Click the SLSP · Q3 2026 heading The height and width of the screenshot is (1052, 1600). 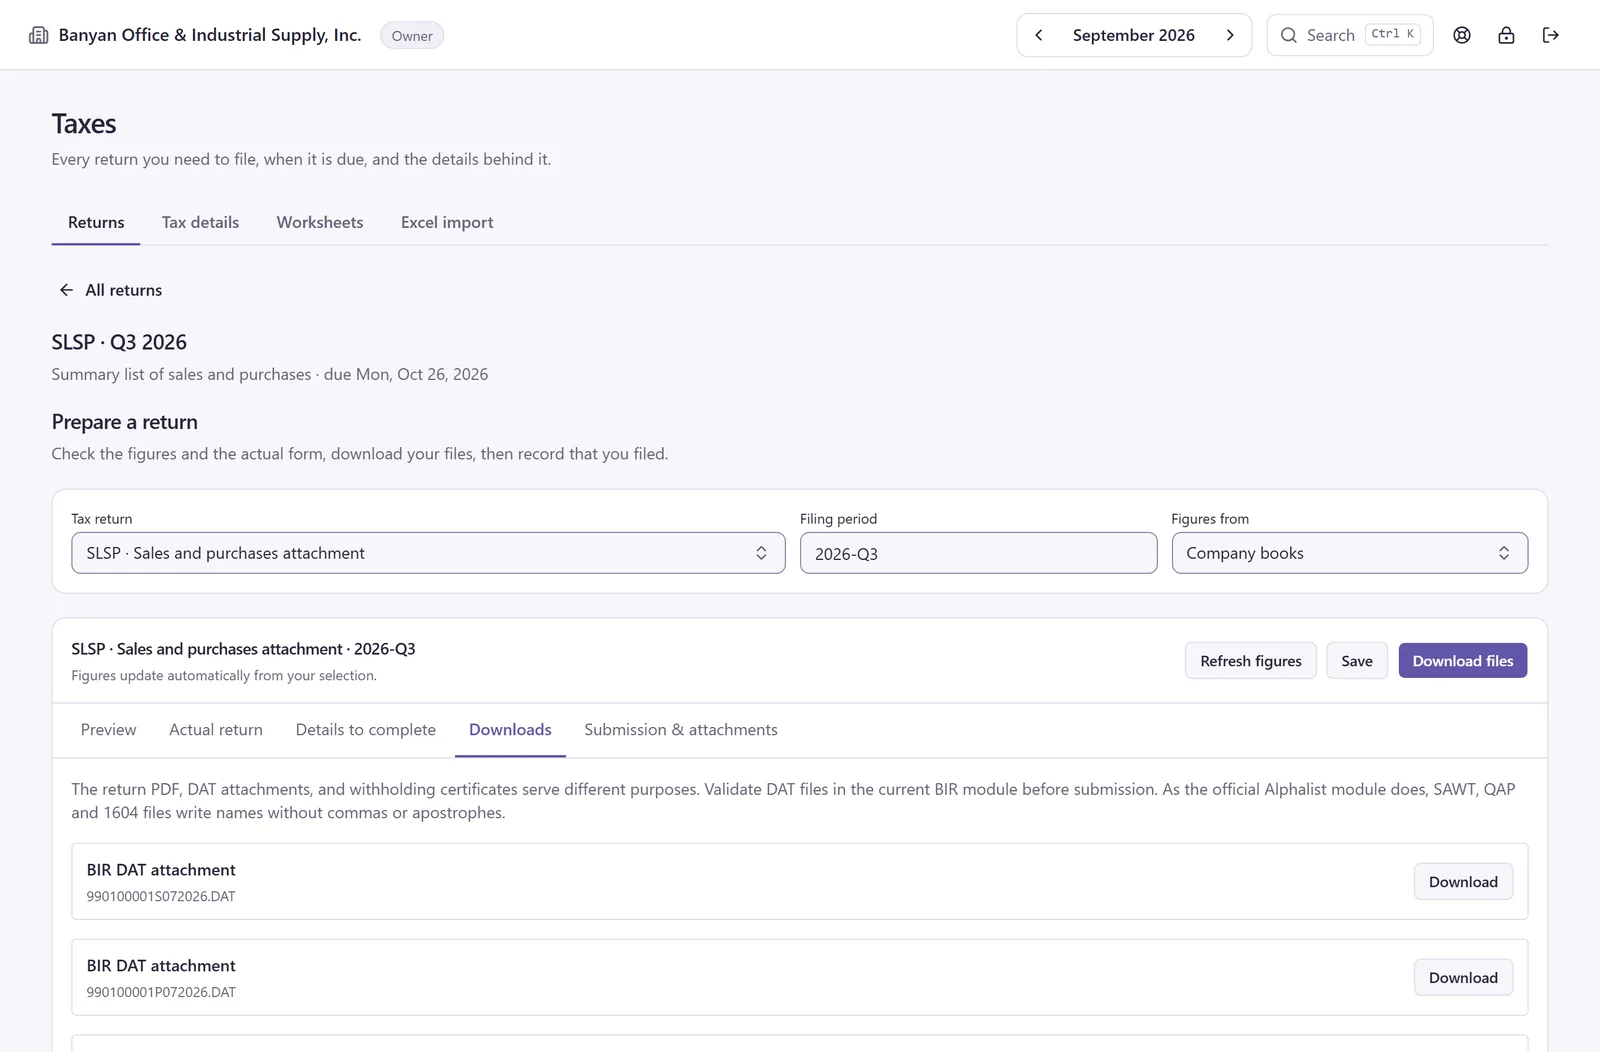pos(119,342)
